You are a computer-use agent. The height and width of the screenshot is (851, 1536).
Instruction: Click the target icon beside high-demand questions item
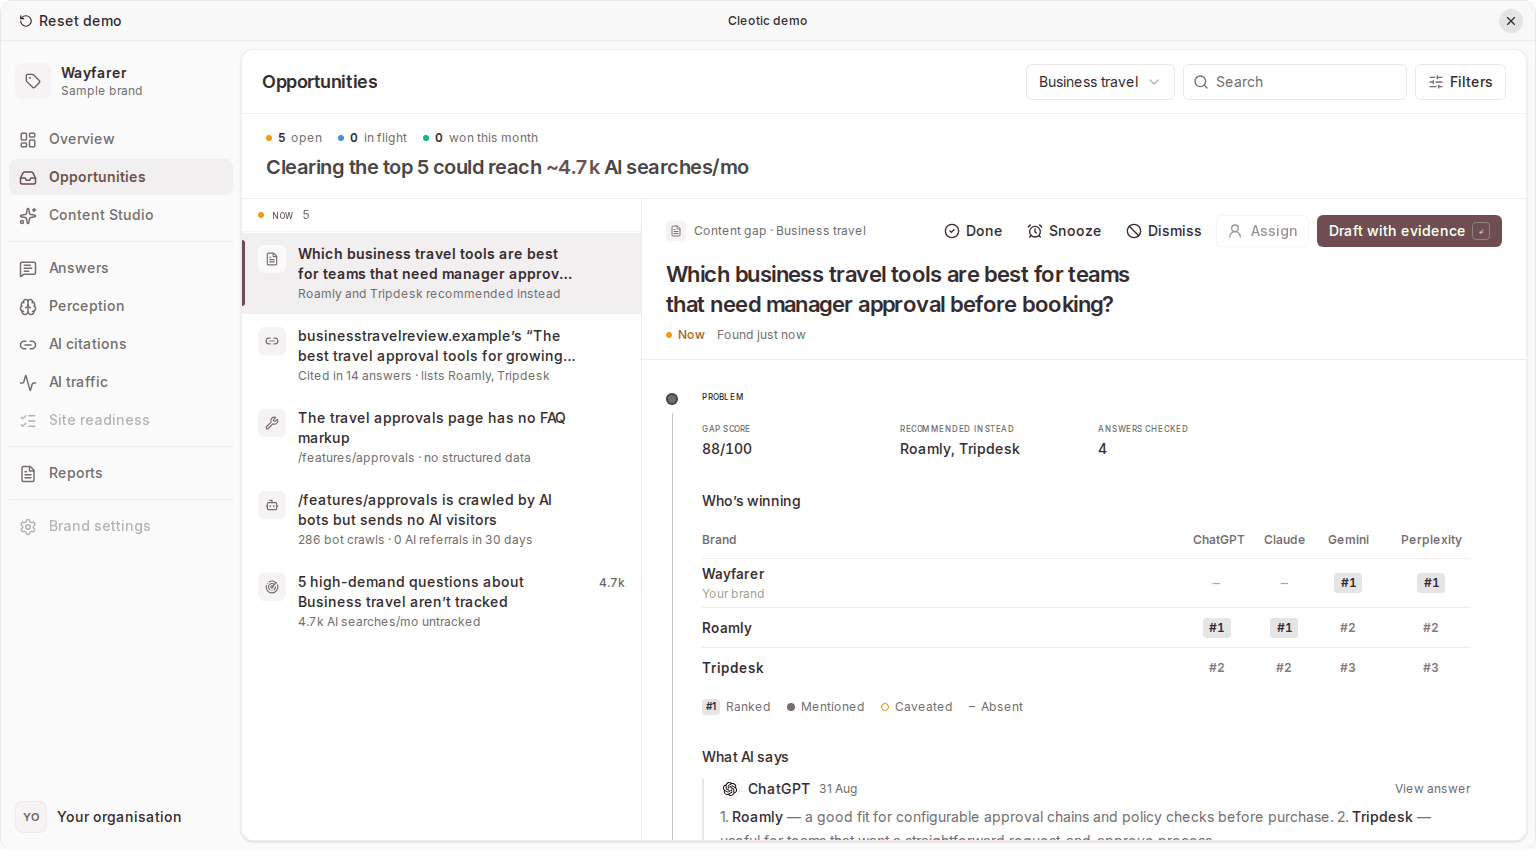(272, 587)
